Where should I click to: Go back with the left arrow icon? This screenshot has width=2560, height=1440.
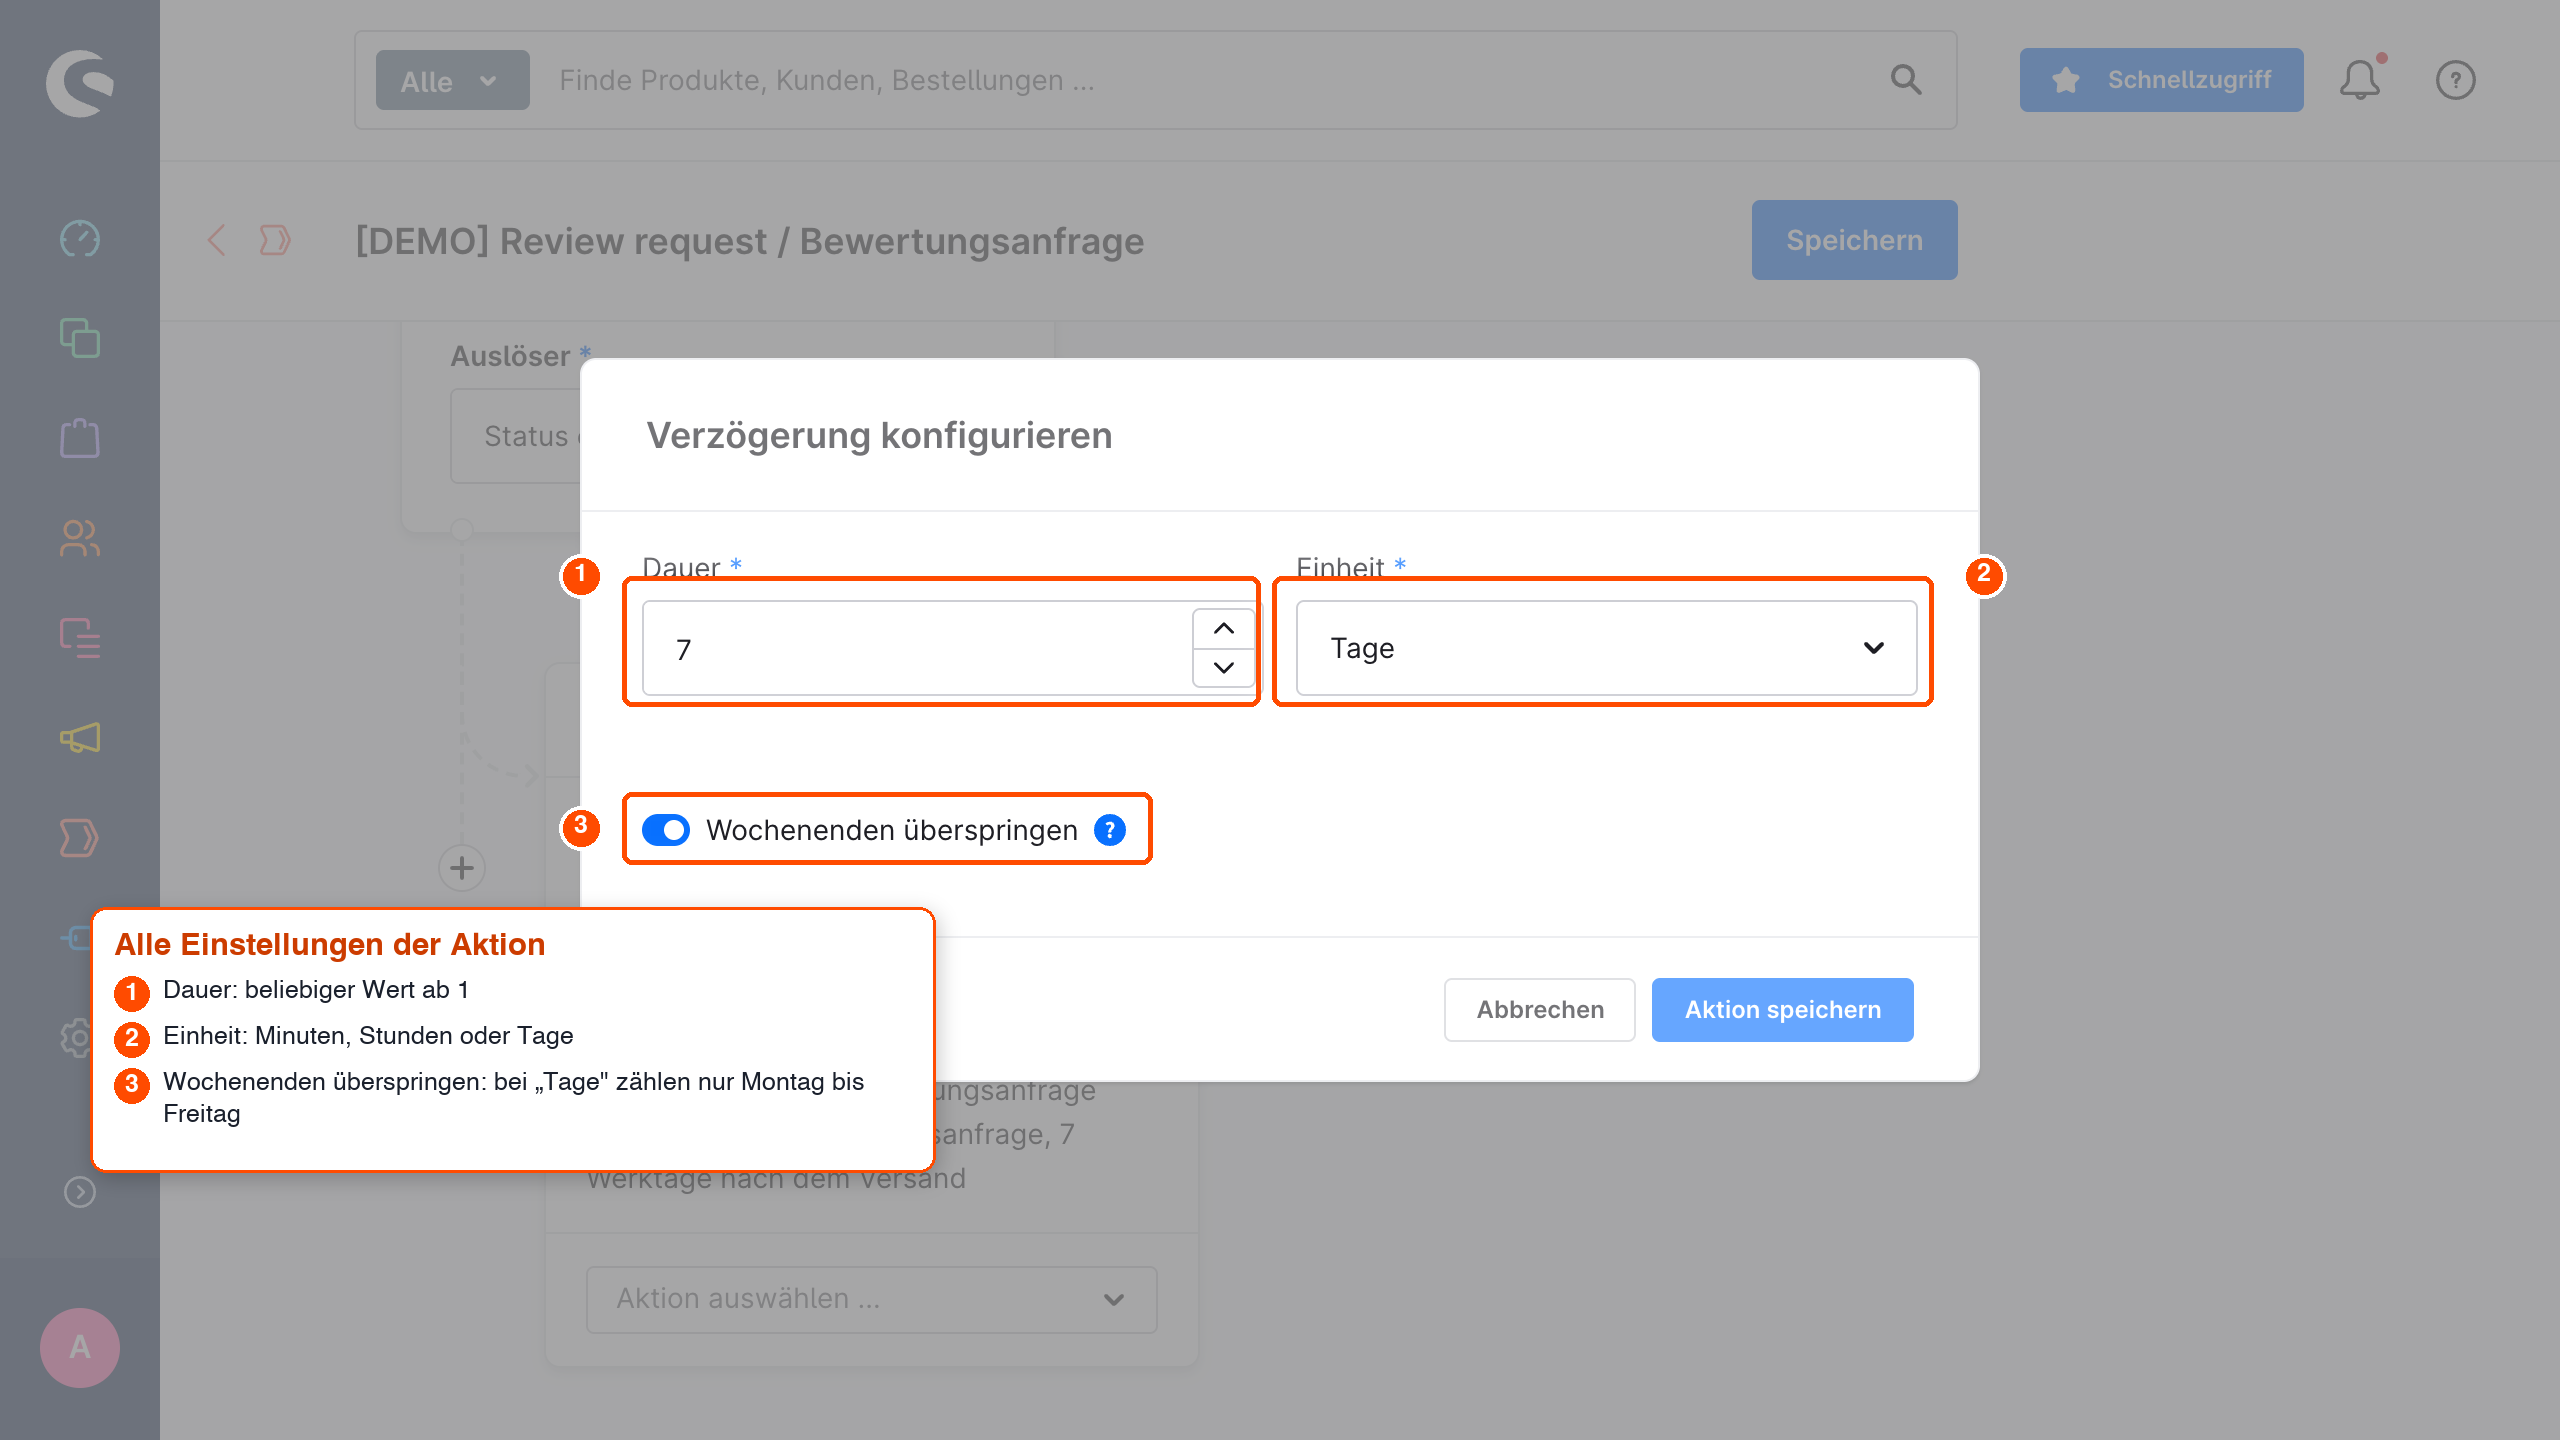pos(216,240)
